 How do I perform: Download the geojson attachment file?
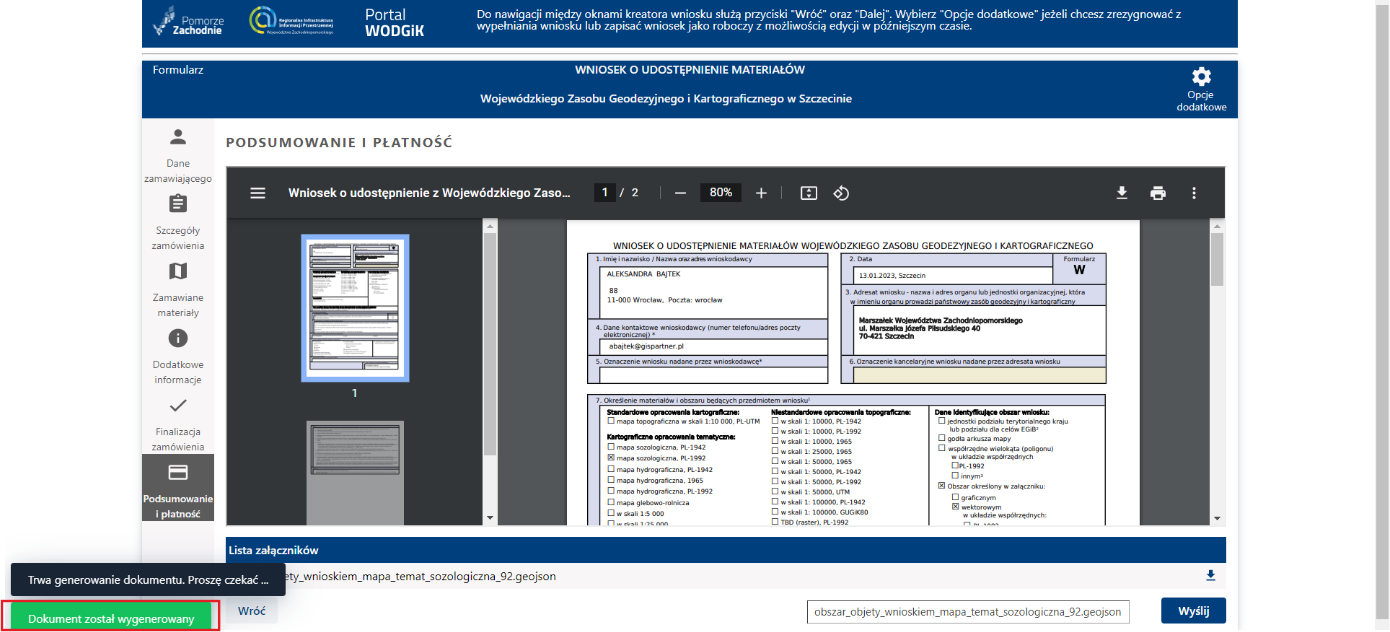[1211, 575]
